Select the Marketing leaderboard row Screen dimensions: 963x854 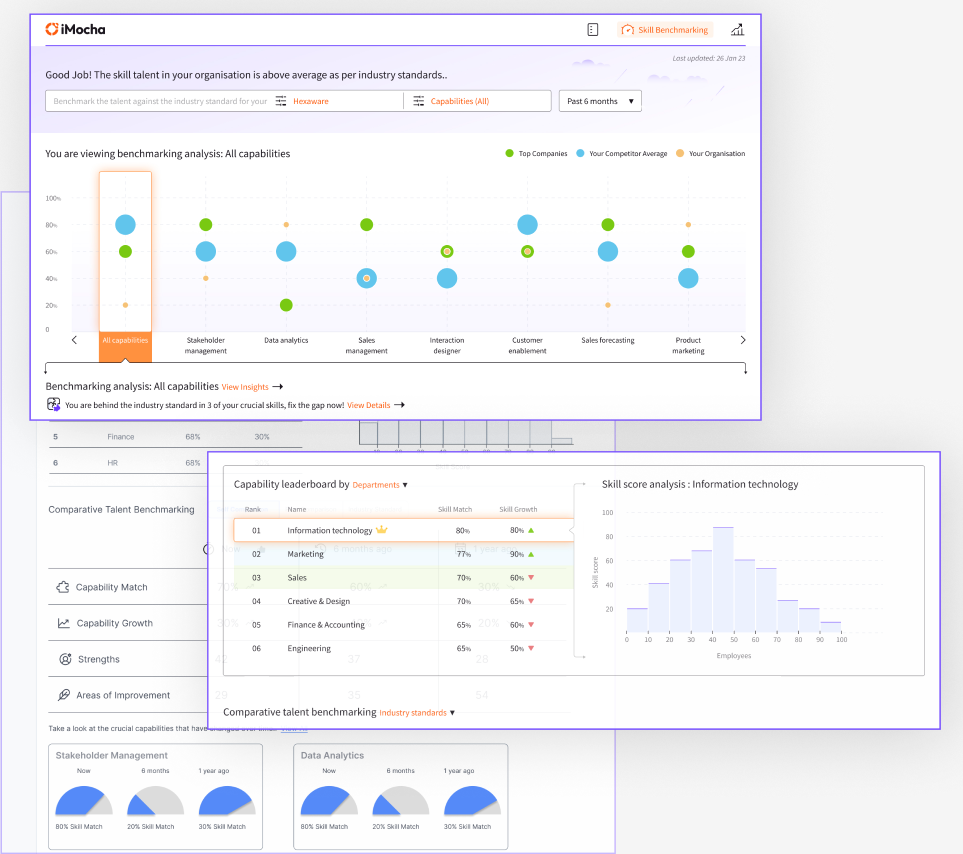399,554
